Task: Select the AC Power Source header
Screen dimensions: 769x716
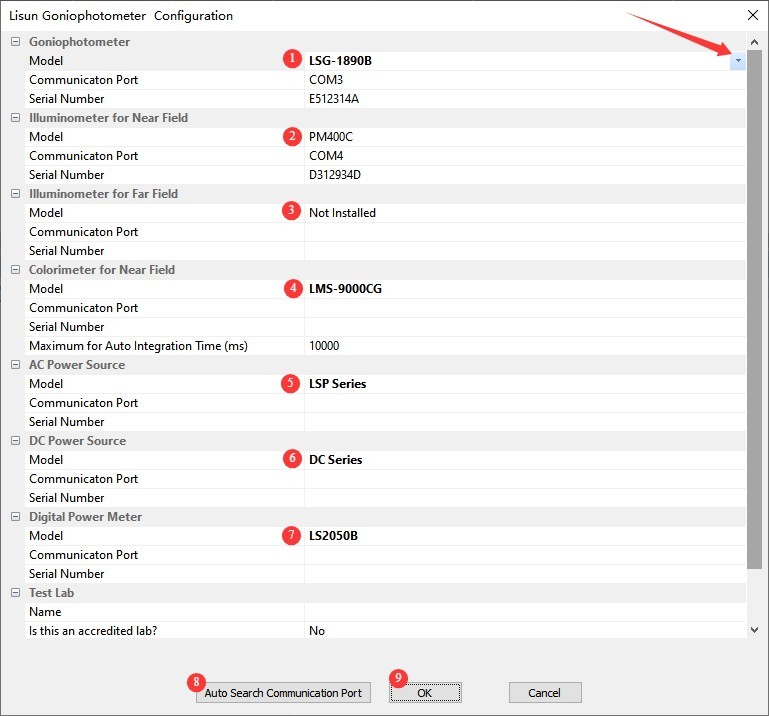Action: 77,365
